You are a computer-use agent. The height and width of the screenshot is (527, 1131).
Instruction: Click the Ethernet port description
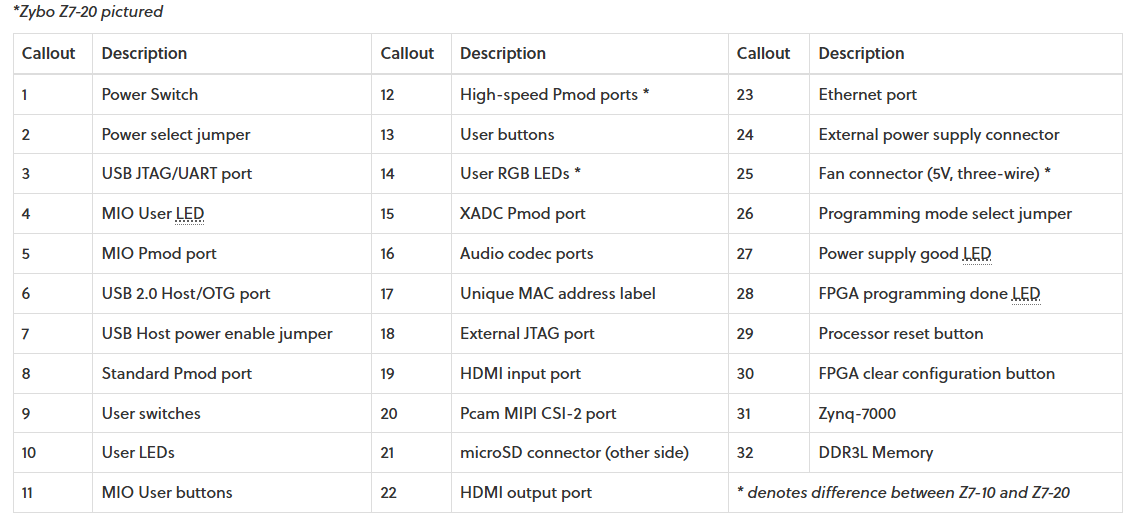point(867,95)
